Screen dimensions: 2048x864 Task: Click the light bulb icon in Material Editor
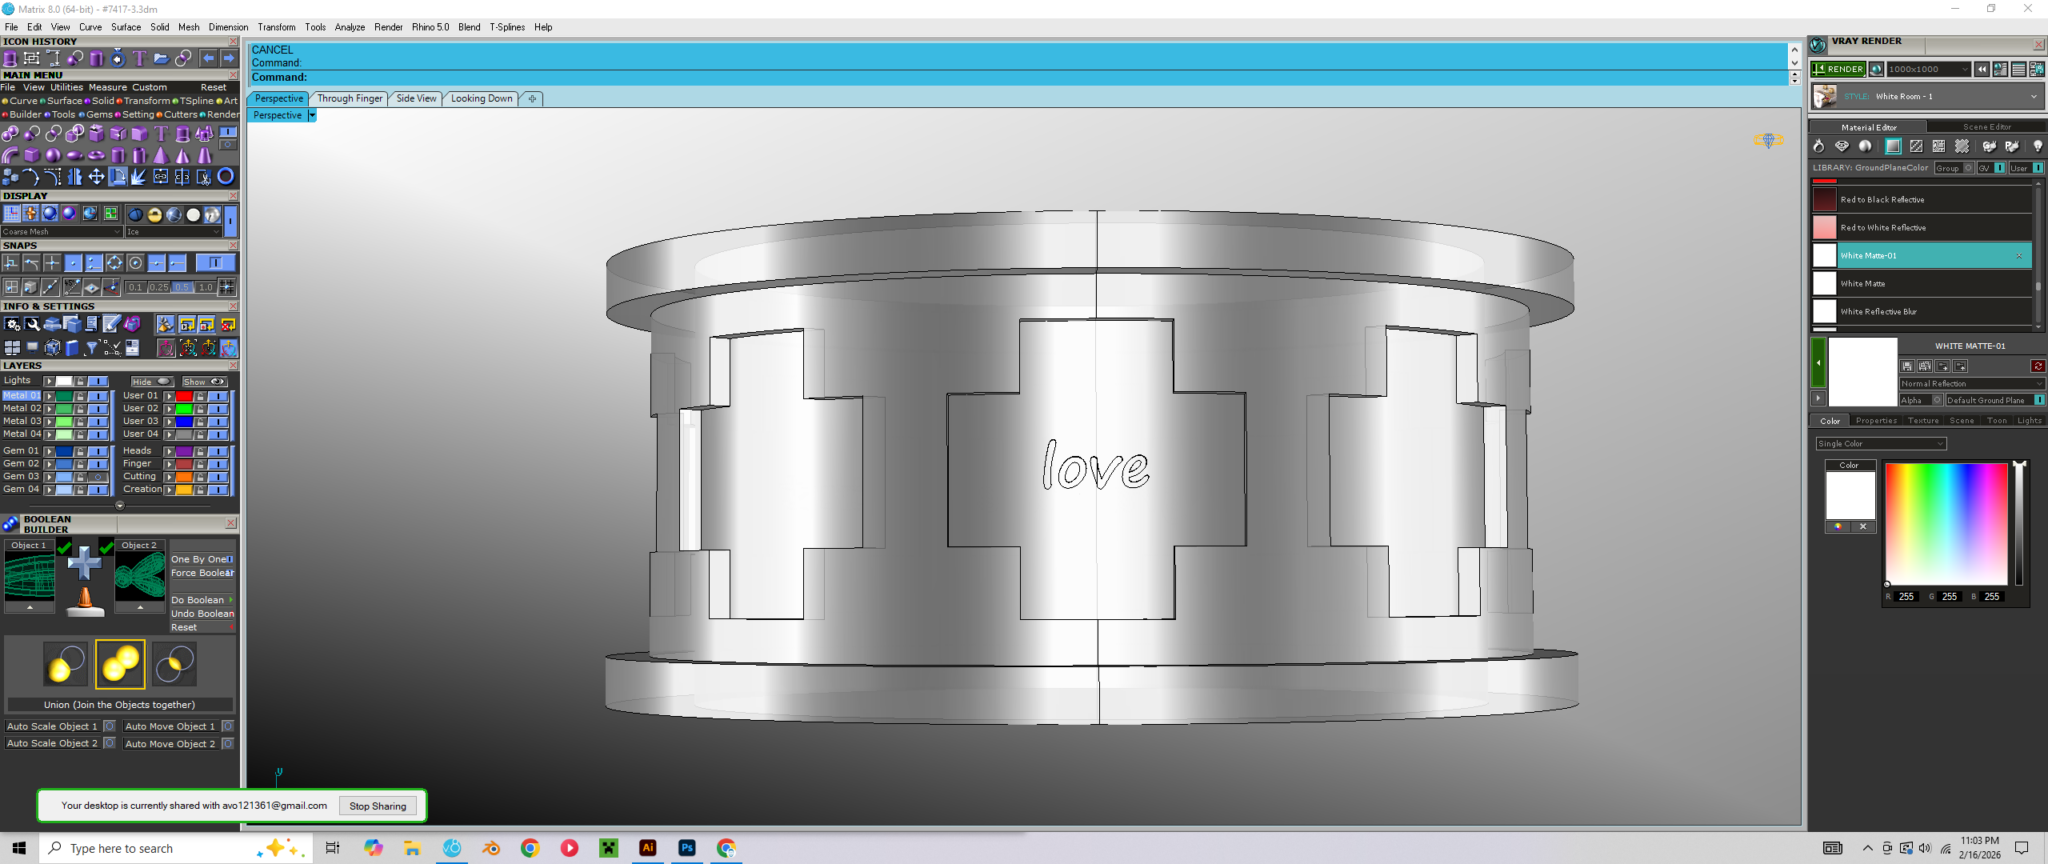[2037, 146]
